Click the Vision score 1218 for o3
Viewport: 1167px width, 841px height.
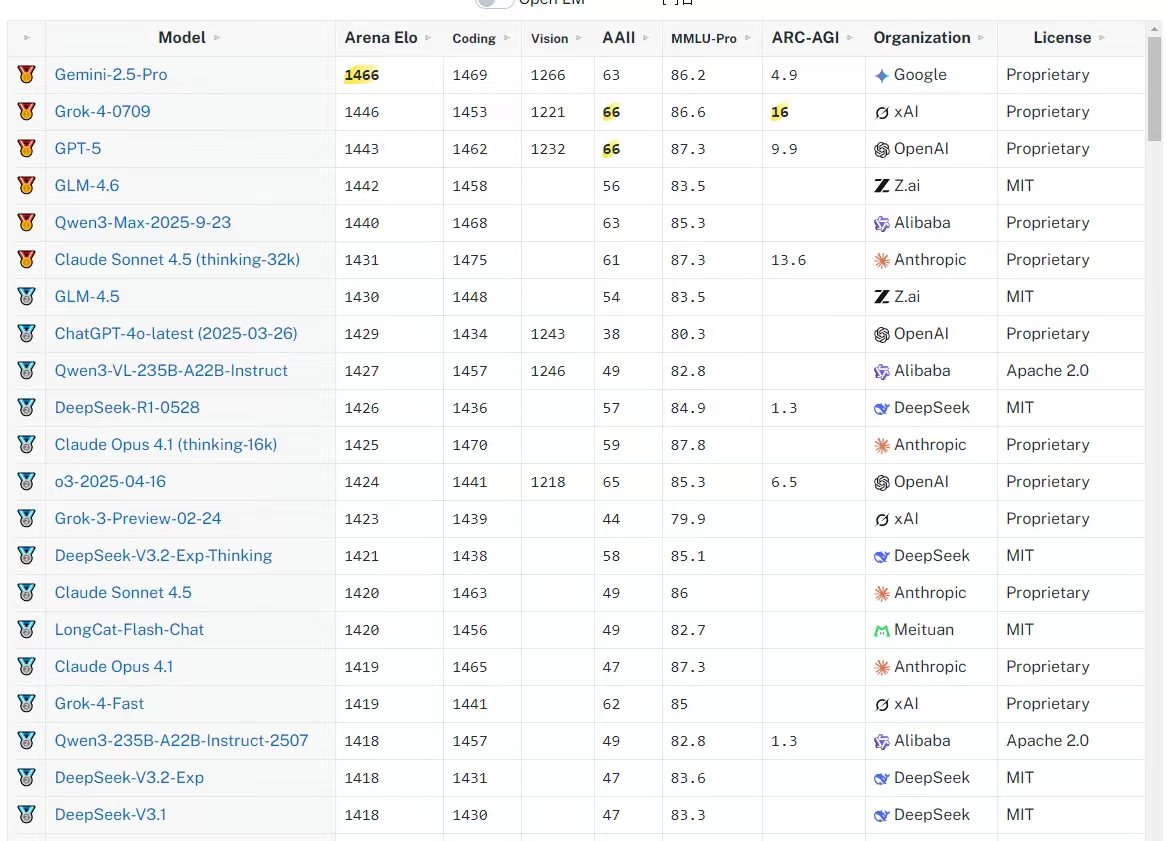pos(548,482)
